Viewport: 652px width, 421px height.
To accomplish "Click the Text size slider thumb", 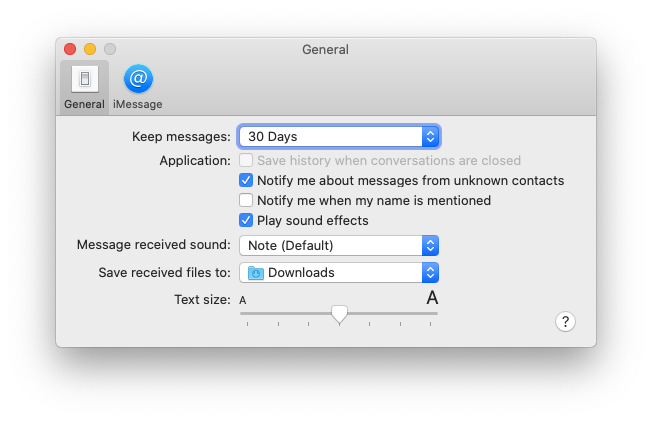I will [339, 315].
